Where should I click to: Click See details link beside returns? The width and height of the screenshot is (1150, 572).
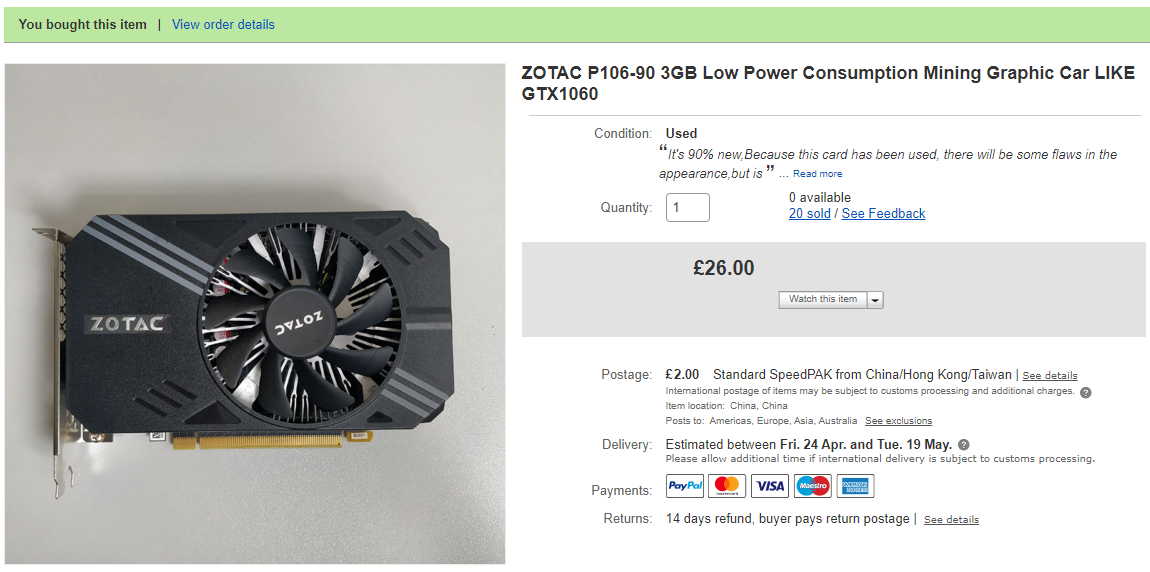(x=951, y=519)
